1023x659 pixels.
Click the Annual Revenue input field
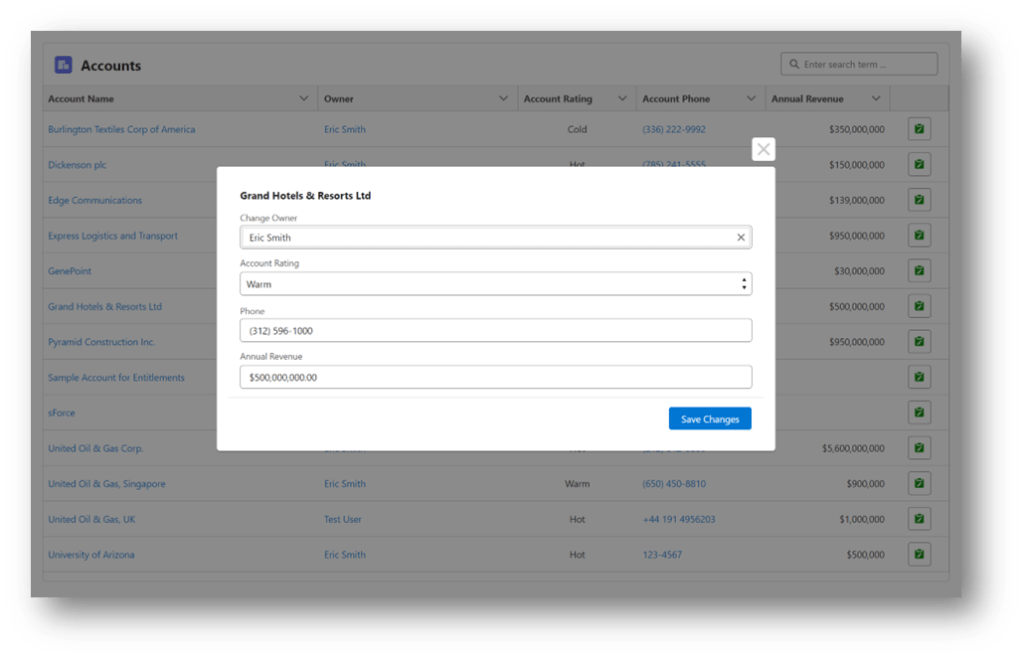pyautogui.click(x=496, y=377)
